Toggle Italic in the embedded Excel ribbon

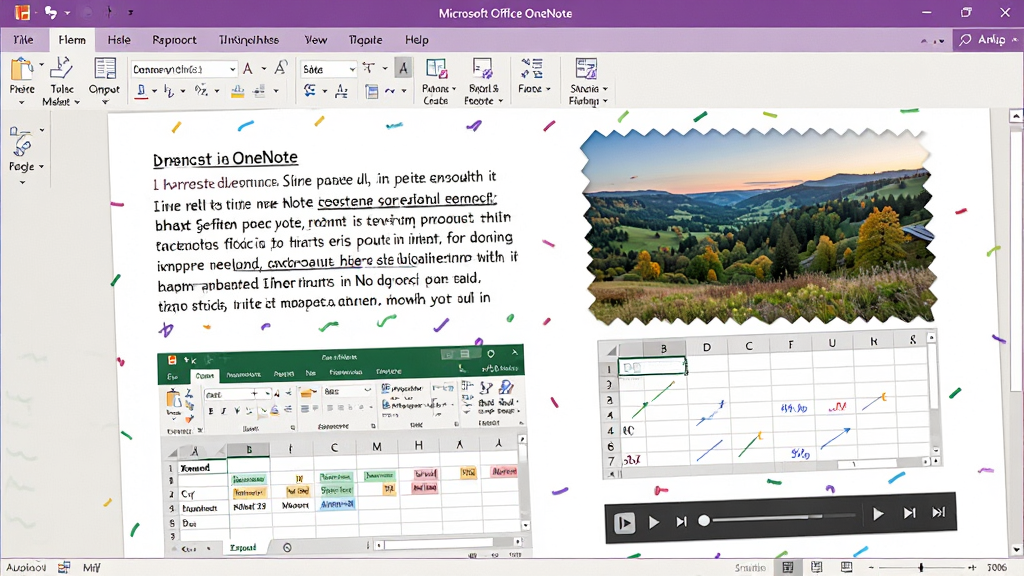point(223,411)
